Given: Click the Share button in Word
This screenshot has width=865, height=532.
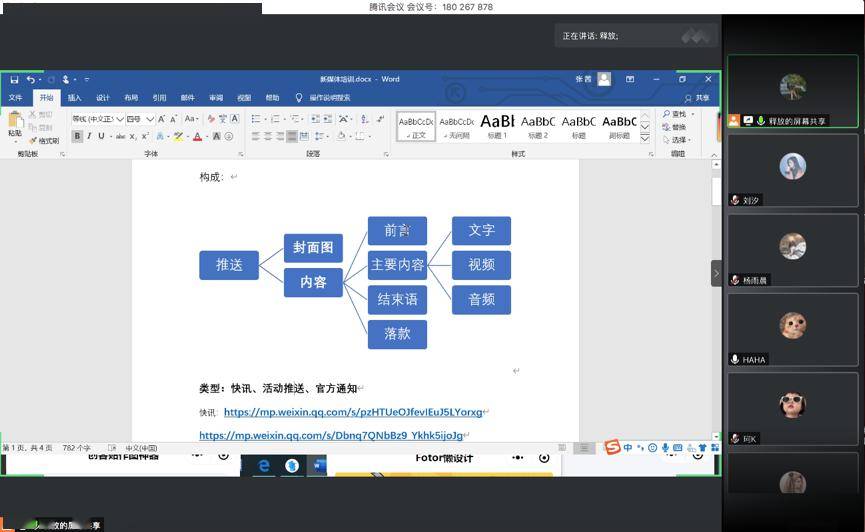Looking at the screenshot, I should coord(697,98).
